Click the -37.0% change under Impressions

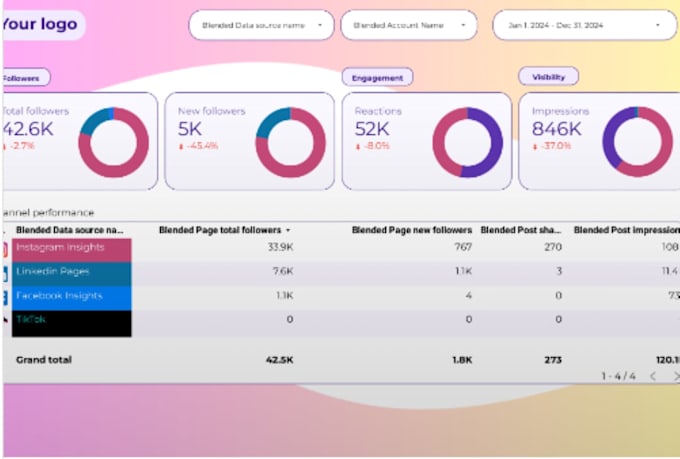[x=552, y=146]
